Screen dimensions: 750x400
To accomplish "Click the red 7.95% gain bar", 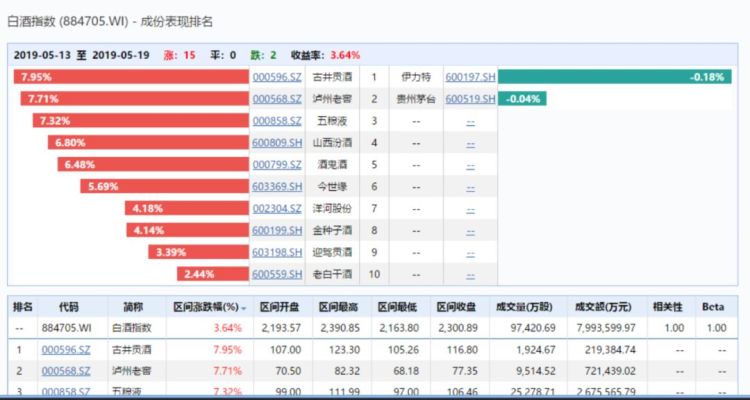I will click(131, 77).
